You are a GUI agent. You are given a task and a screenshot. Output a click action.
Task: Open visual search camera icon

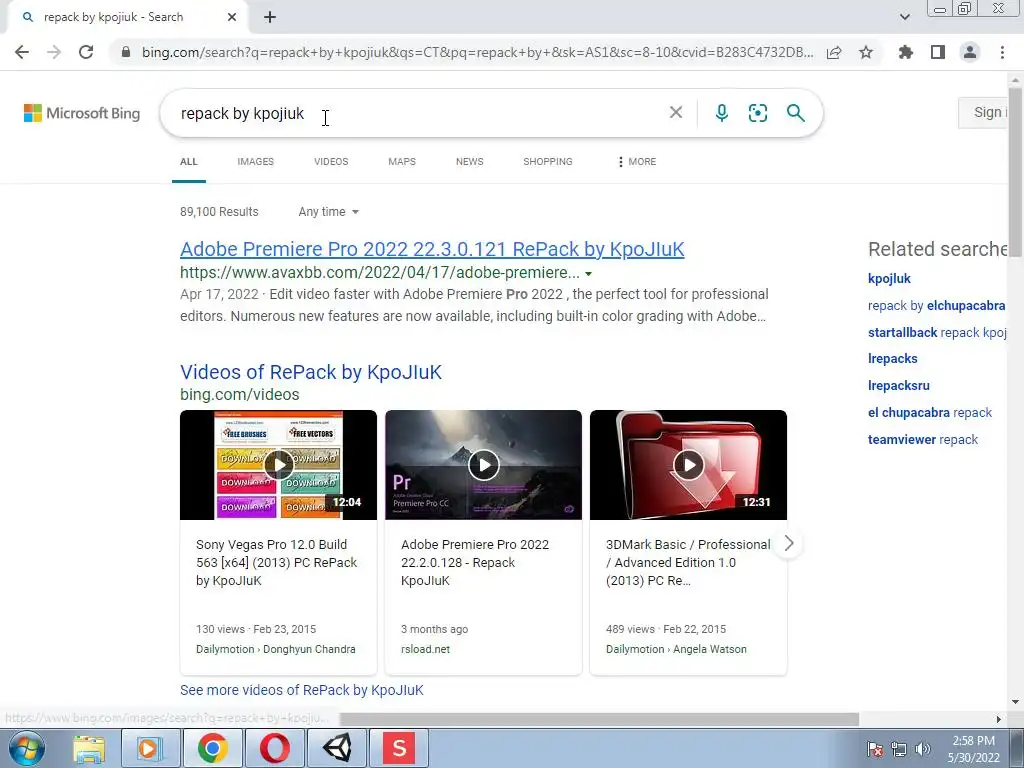(758, 113)
